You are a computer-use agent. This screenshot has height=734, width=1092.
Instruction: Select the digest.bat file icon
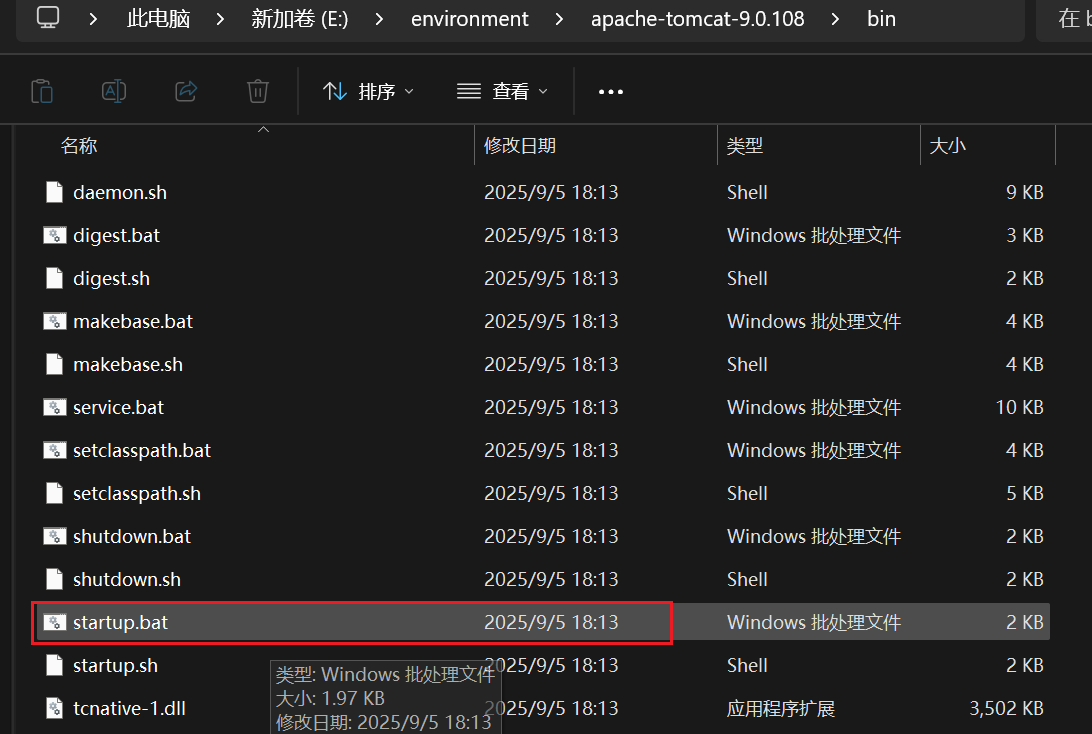(54, 235)
